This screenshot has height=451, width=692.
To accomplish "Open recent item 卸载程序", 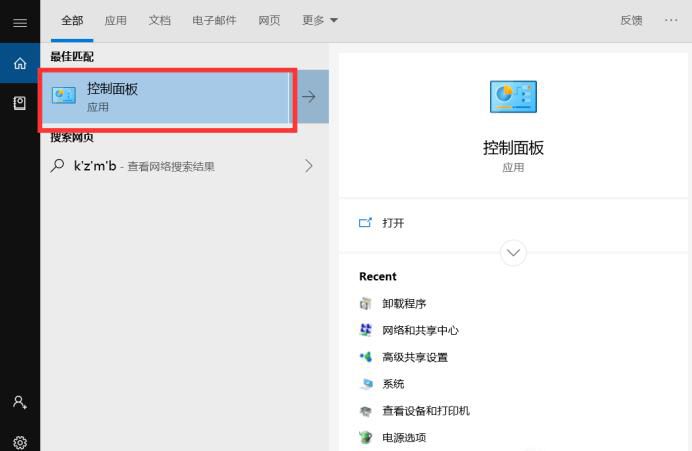I will pos(404,304).
